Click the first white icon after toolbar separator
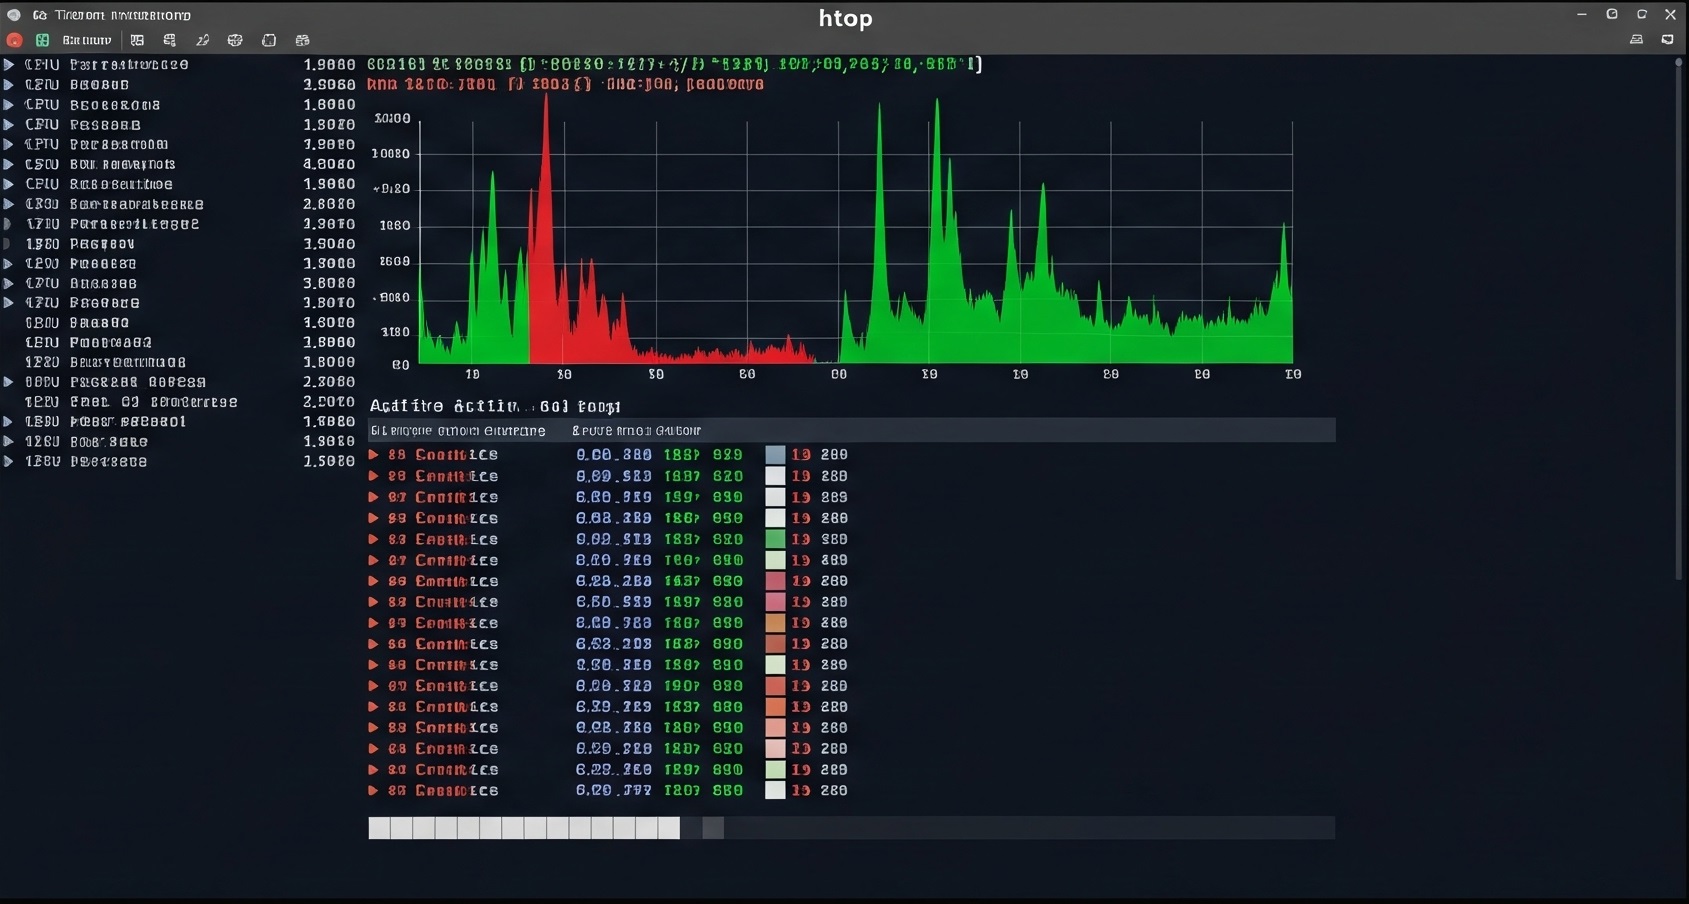The width and height of the screenshot is (1689, 904). tap(137, 41)
